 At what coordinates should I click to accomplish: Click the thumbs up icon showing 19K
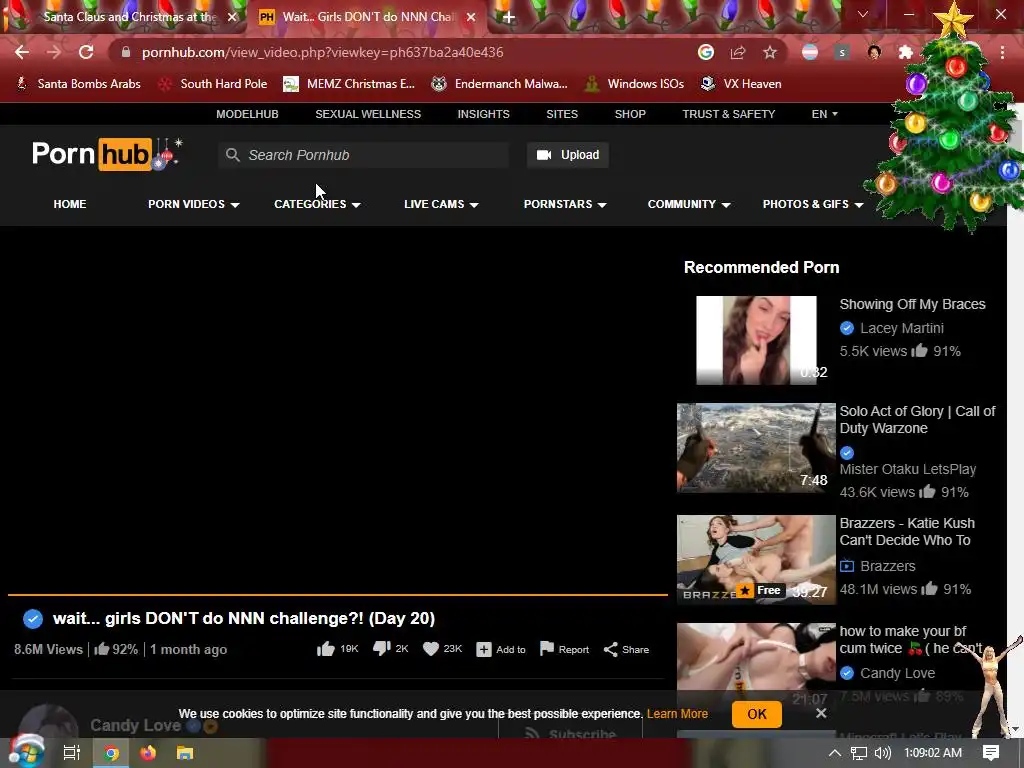(325, 648)
